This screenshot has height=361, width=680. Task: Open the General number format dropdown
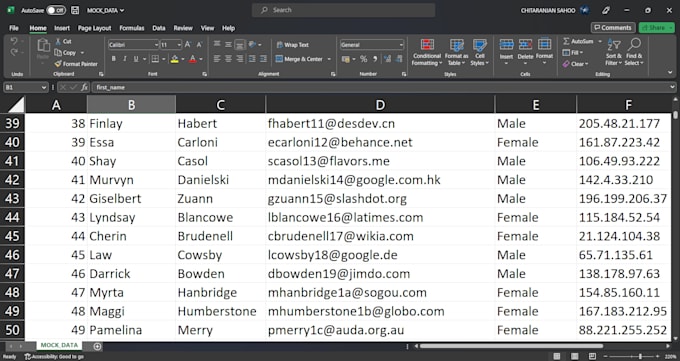click(401, 45)
